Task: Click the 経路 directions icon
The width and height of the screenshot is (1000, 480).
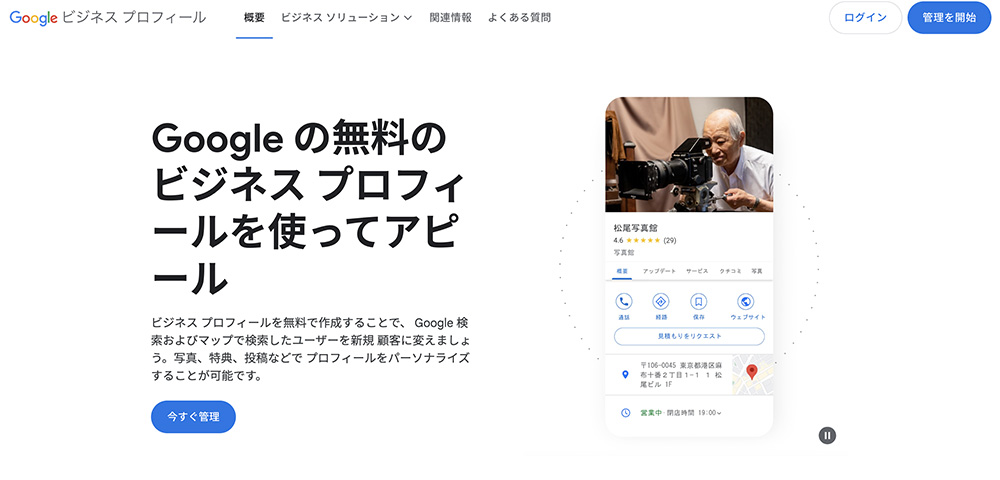Action: (661, 302)
